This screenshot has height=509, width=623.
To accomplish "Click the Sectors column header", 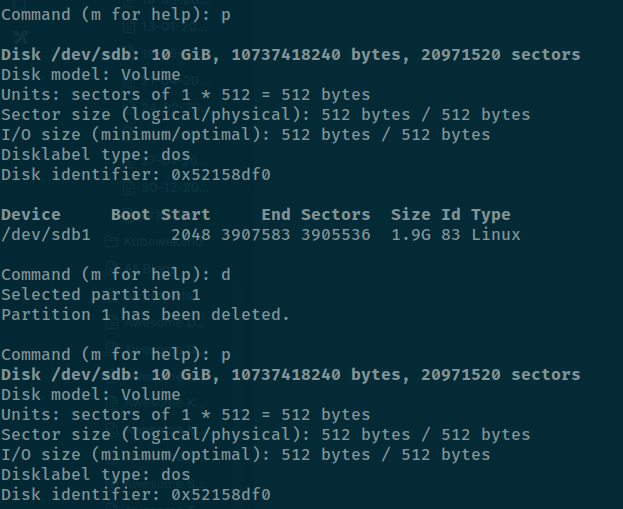I will [335, 215].
